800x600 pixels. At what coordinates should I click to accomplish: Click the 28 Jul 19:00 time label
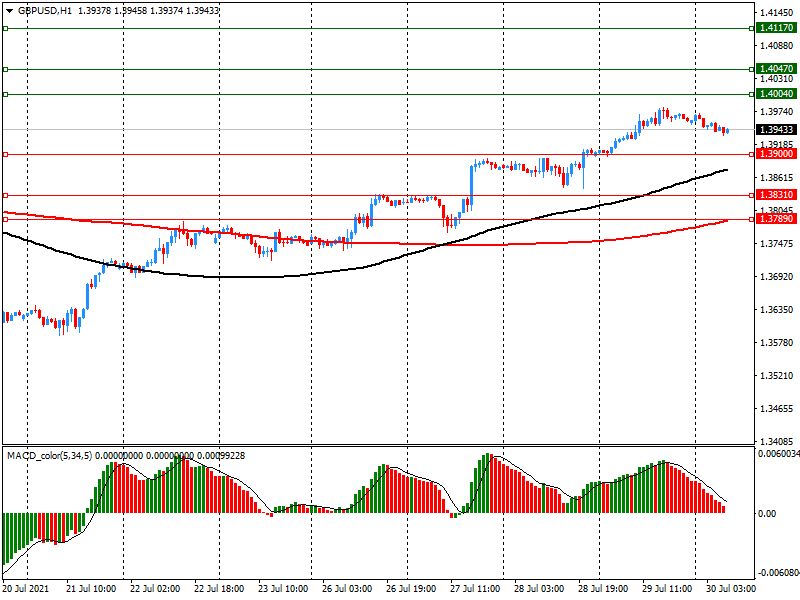(603, 588)
